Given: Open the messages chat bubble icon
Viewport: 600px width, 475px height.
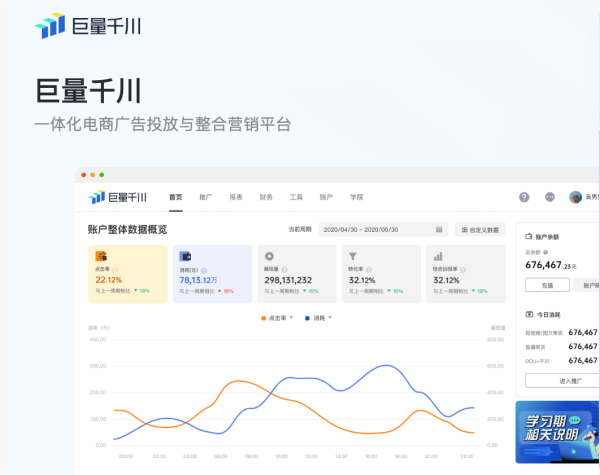Looking at the screenshot, I should click(x=549, y=197).
